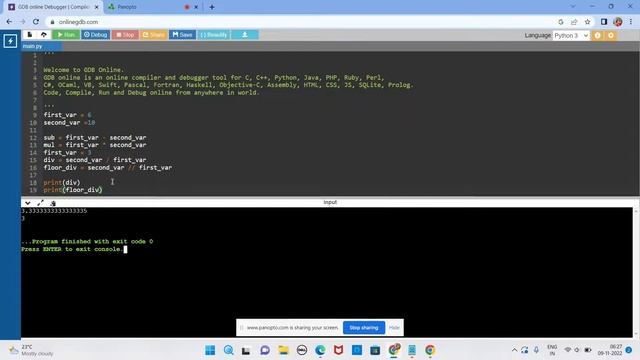Open the Dell app on taskbar
Viewport: 640px width, 360px height.
[x=302, y=350]
